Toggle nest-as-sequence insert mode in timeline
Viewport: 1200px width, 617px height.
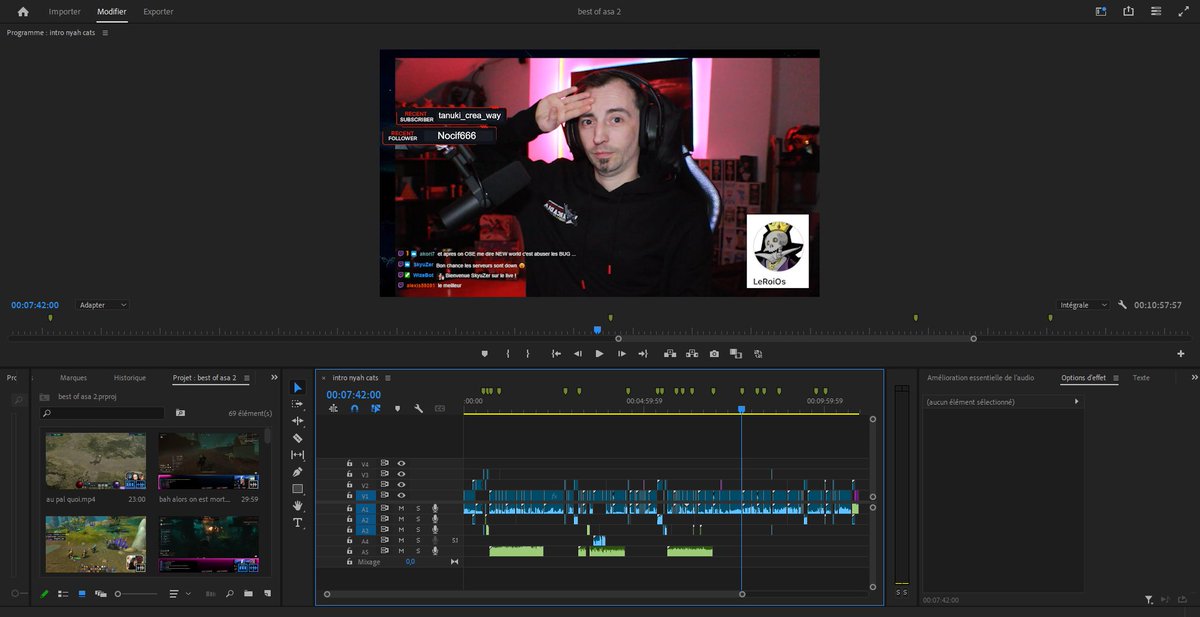[x=333, y=408]
